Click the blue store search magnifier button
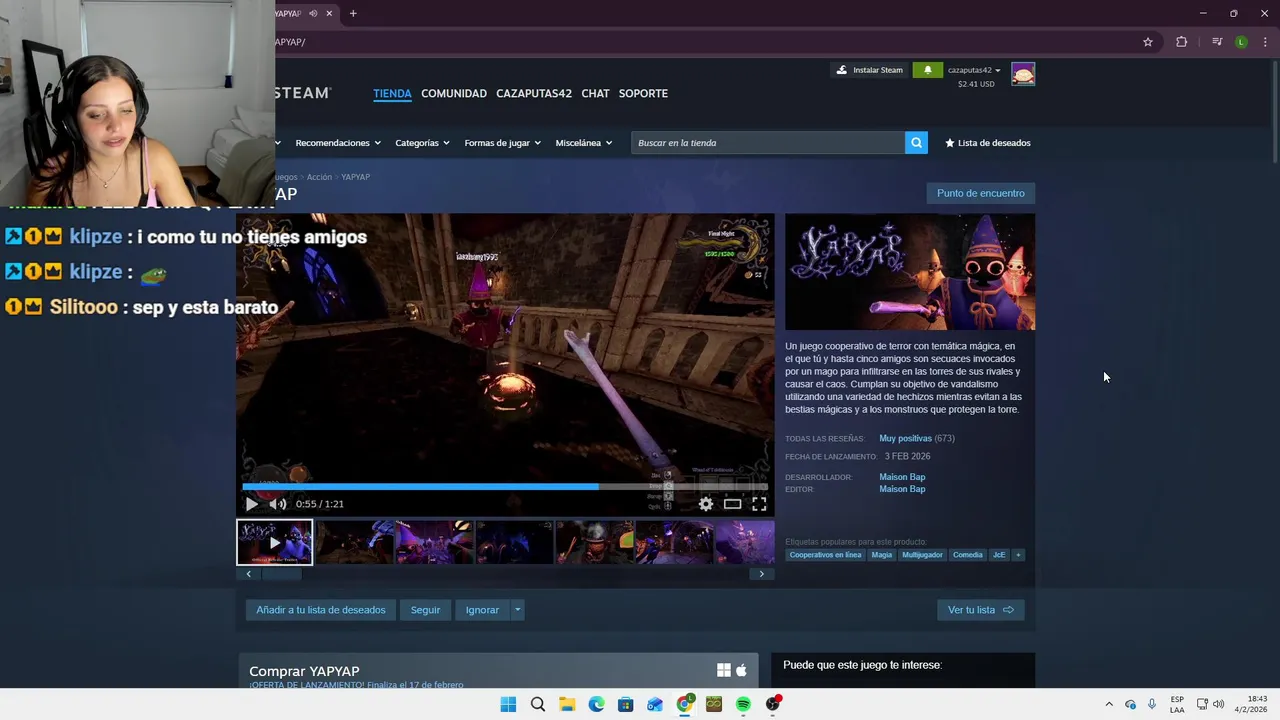Screen dimensions: 1280x720 [916, 143]
